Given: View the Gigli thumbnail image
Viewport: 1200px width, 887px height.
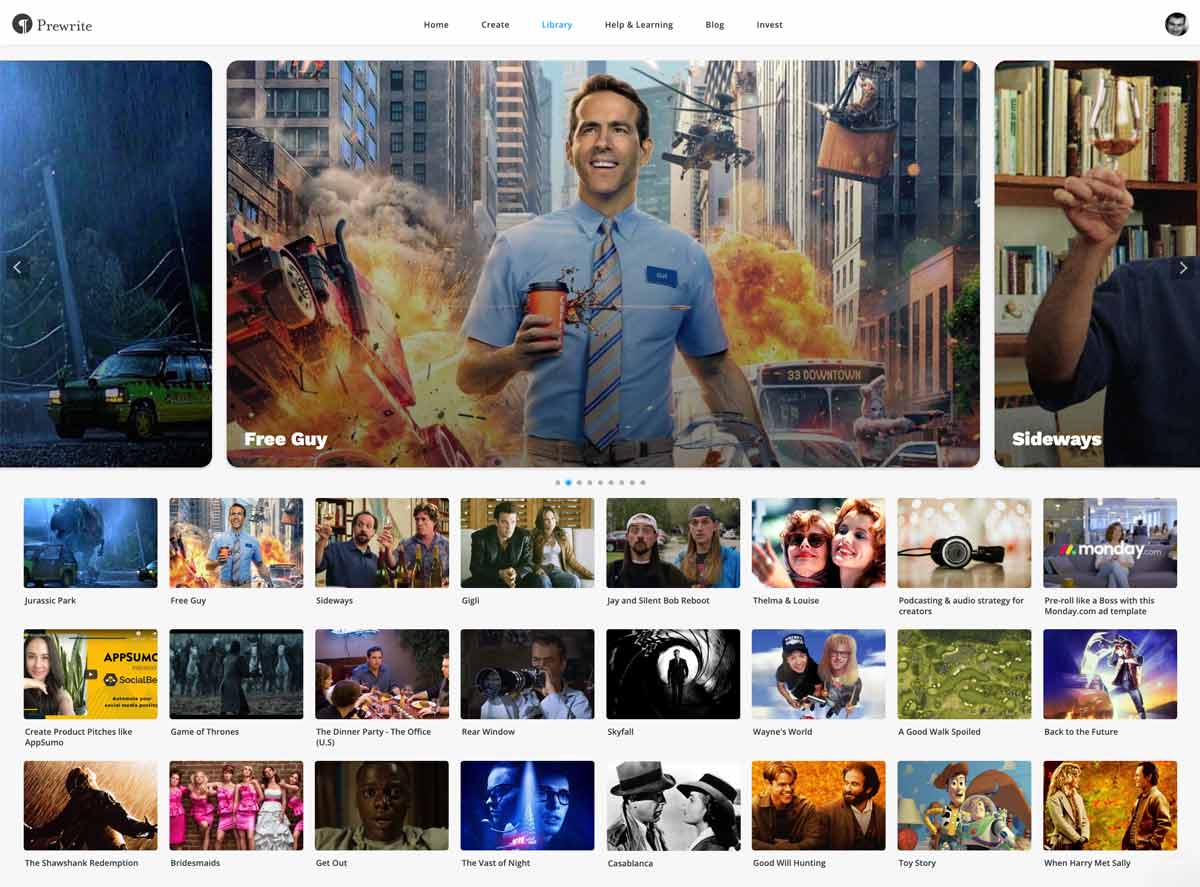Looking at the screenshot, I should coord(527,543).
